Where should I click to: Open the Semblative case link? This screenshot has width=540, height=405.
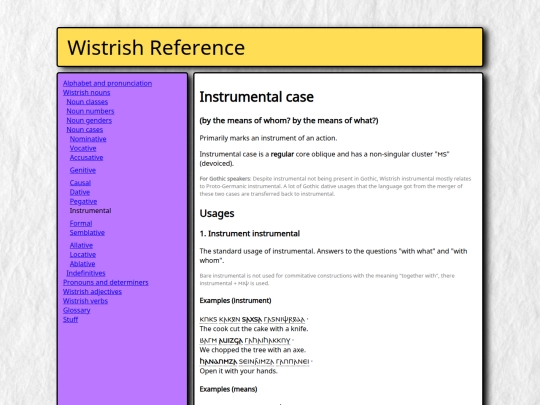[87, 233]
